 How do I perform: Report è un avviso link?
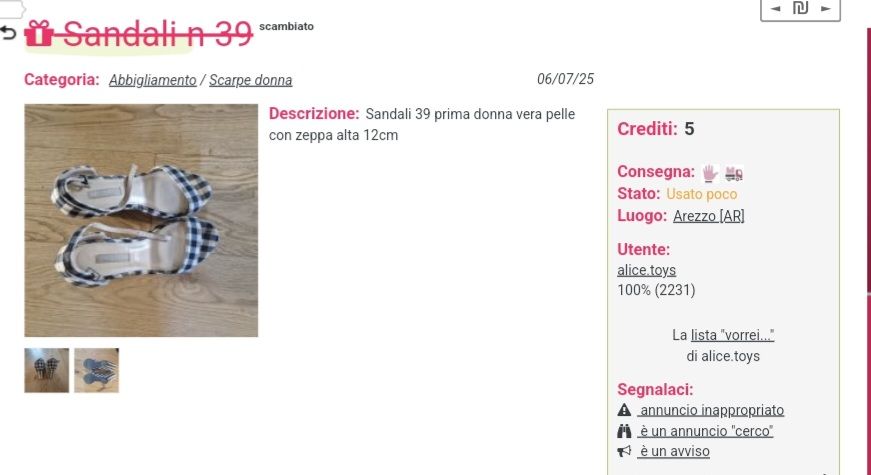tap(674, 451)
